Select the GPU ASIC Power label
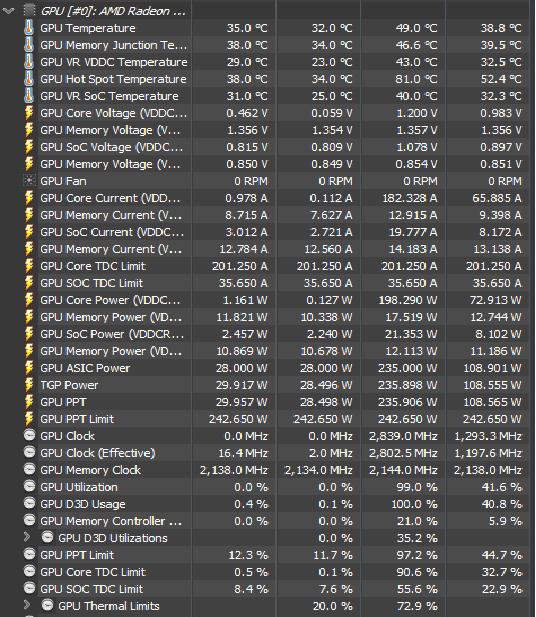The image size is (536, 617). click(x=85, y=368)
